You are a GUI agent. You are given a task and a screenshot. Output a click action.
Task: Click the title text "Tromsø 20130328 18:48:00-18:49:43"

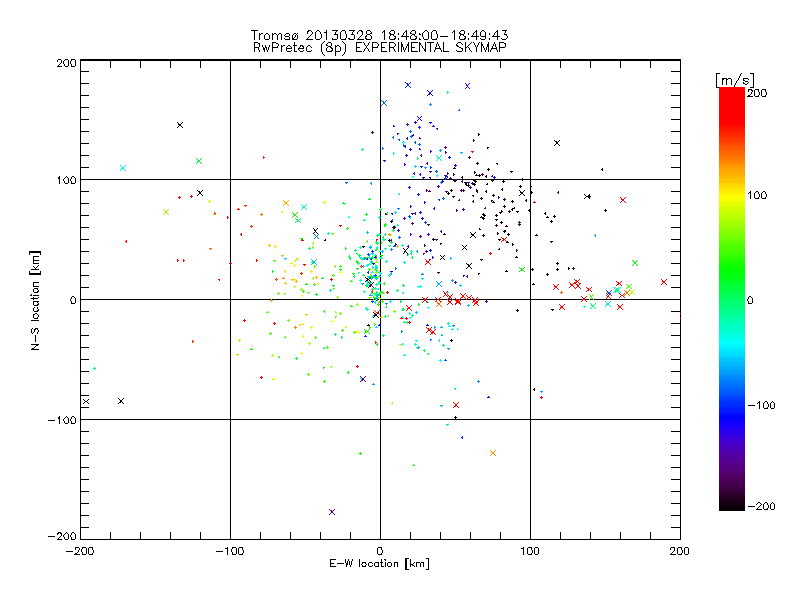[379, 35]
